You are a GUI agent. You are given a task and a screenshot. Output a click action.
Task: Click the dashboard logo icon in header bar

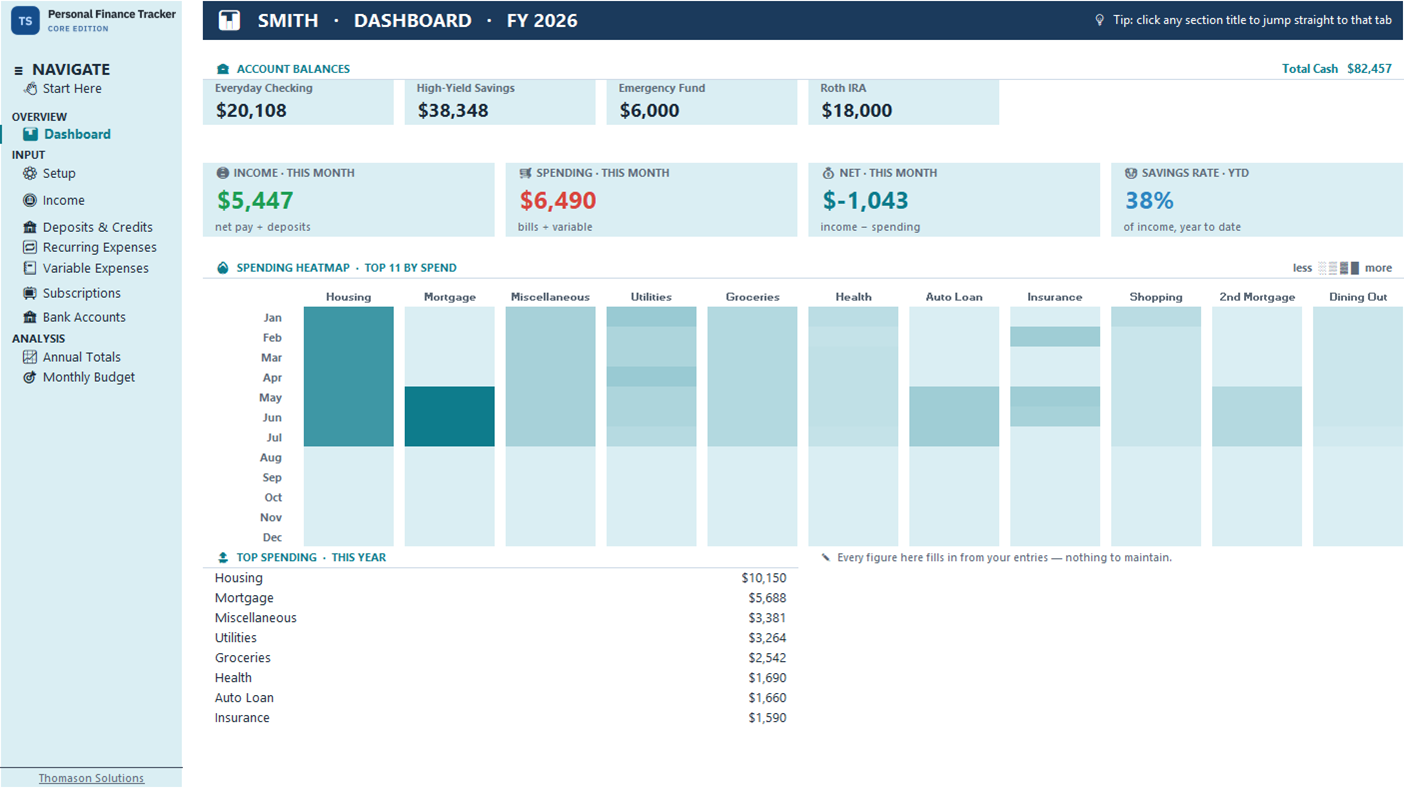click(230, 21)
